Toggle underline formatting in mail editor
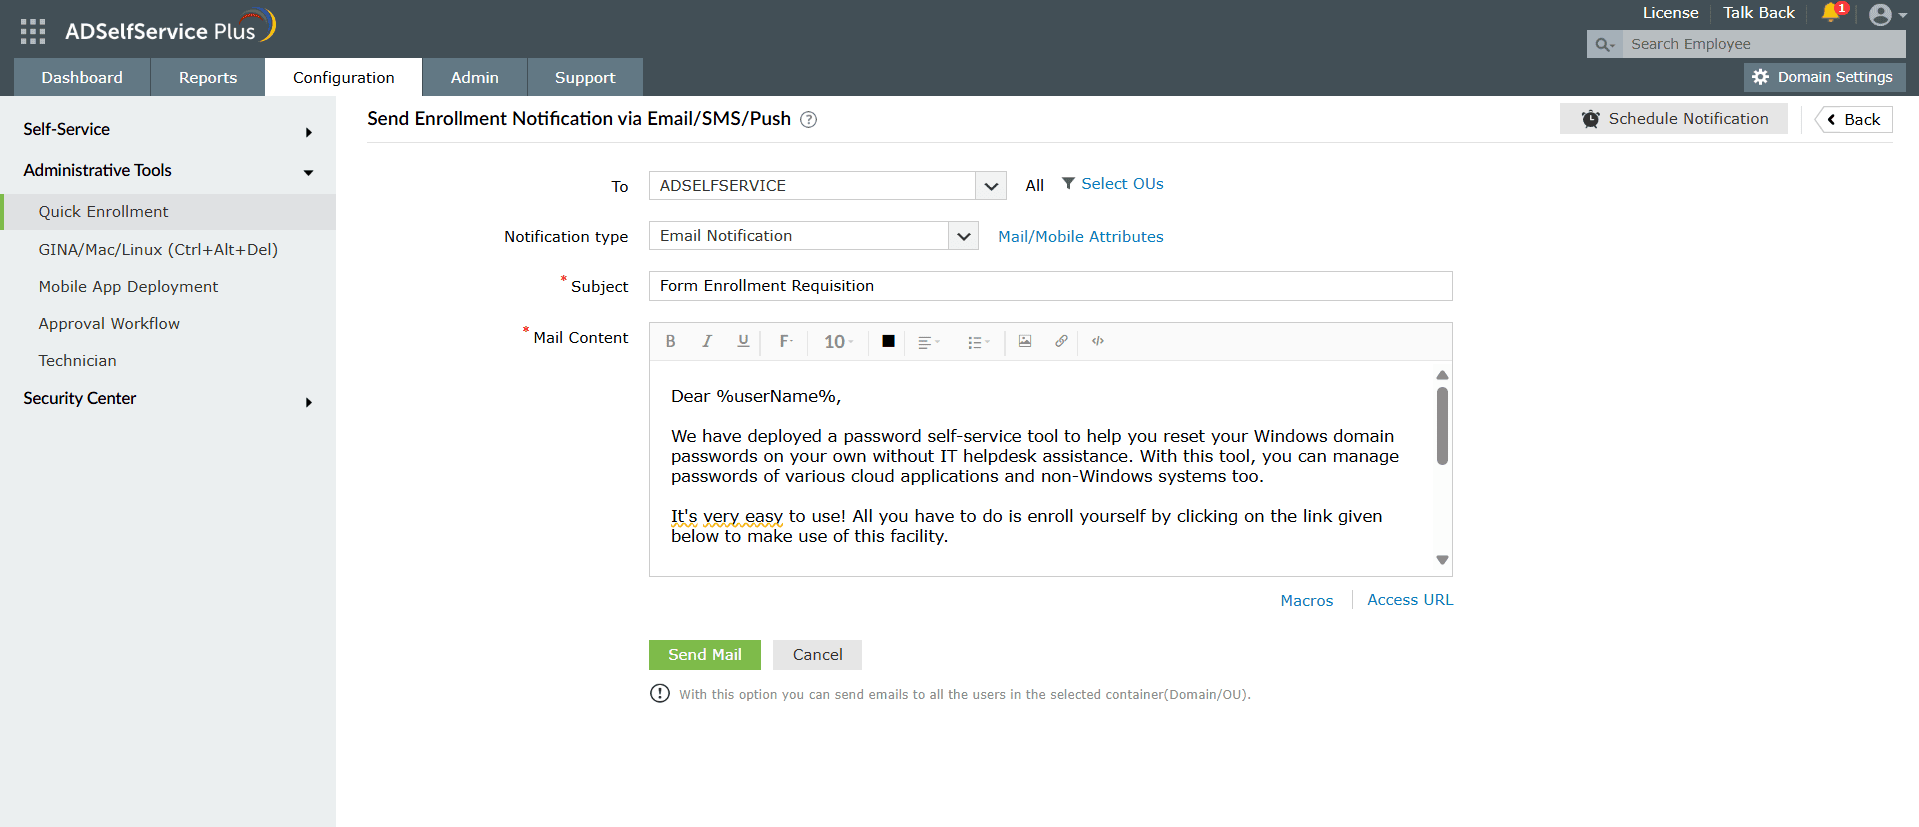This screenshot has height=827, width=1919. pos(743,342)
